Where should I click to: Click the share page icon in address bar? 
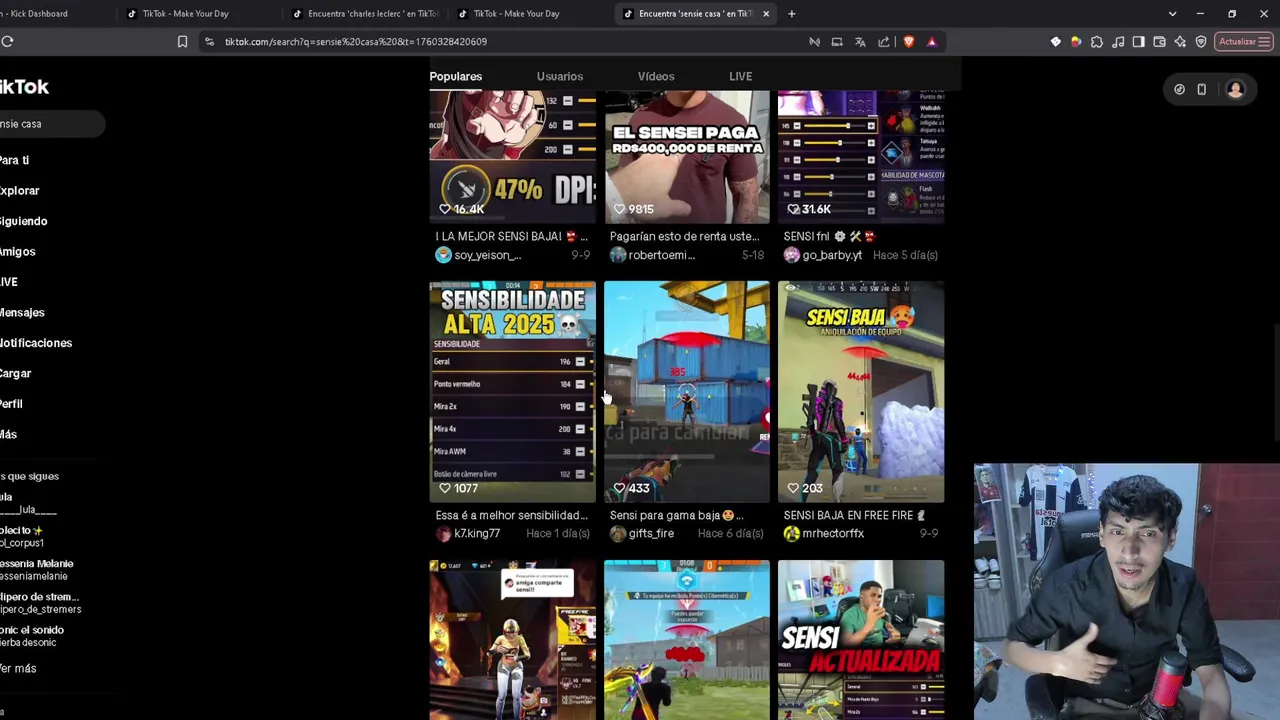pyautogui.click(x=884, y=41)
